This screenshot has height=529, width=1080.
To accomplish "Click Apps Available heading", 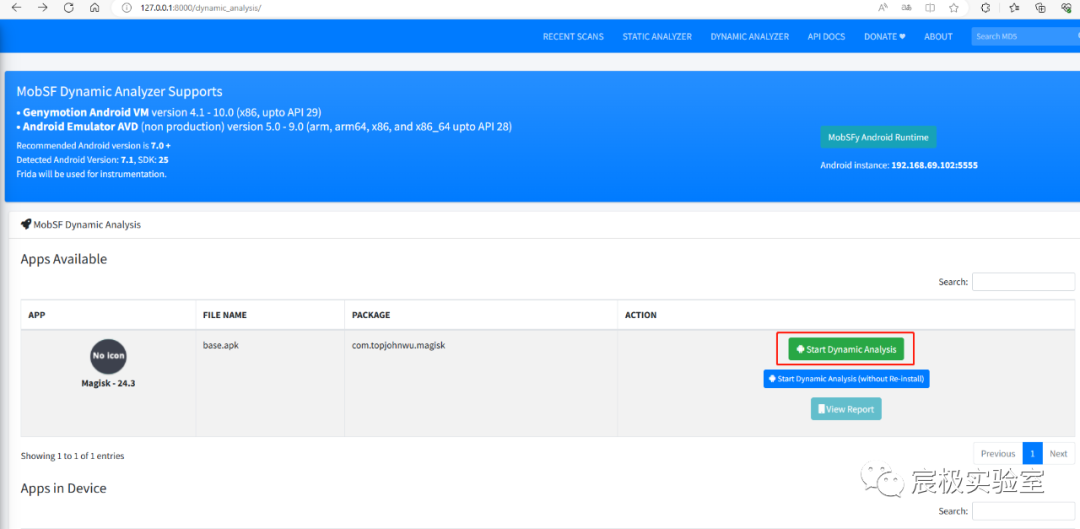I will pos(63,259).
